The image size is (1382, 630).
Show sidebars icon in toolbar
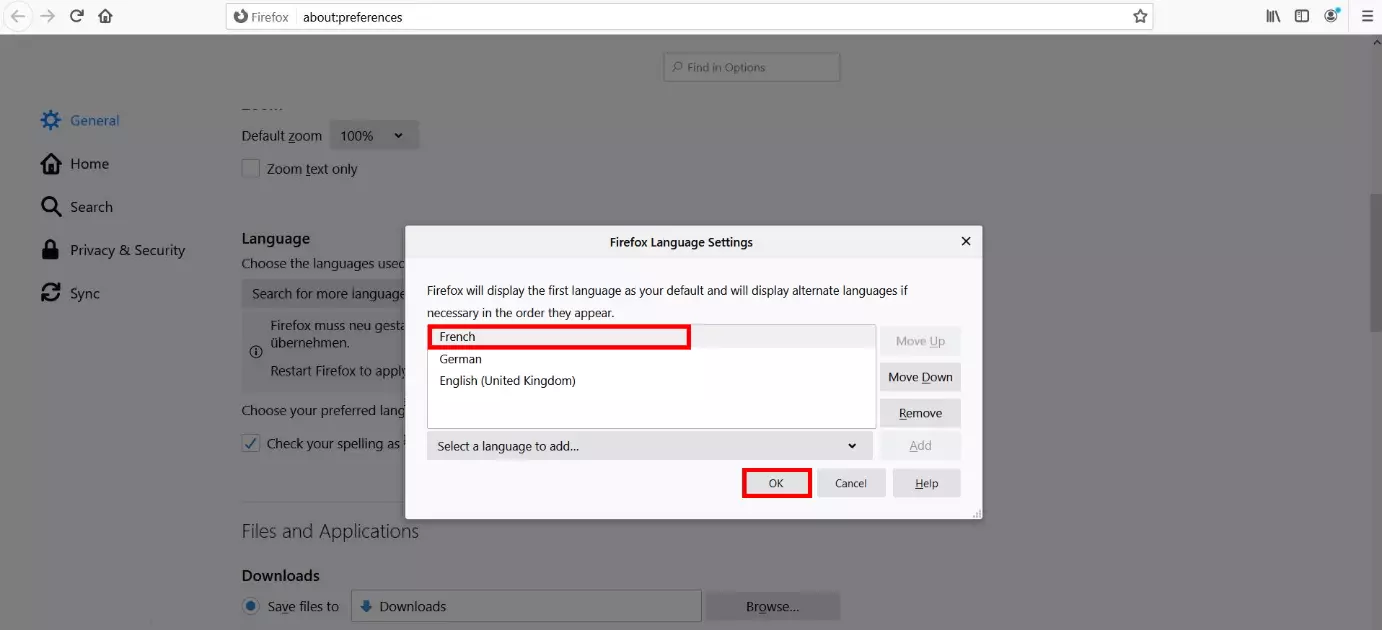click(x=1301, y=16)
